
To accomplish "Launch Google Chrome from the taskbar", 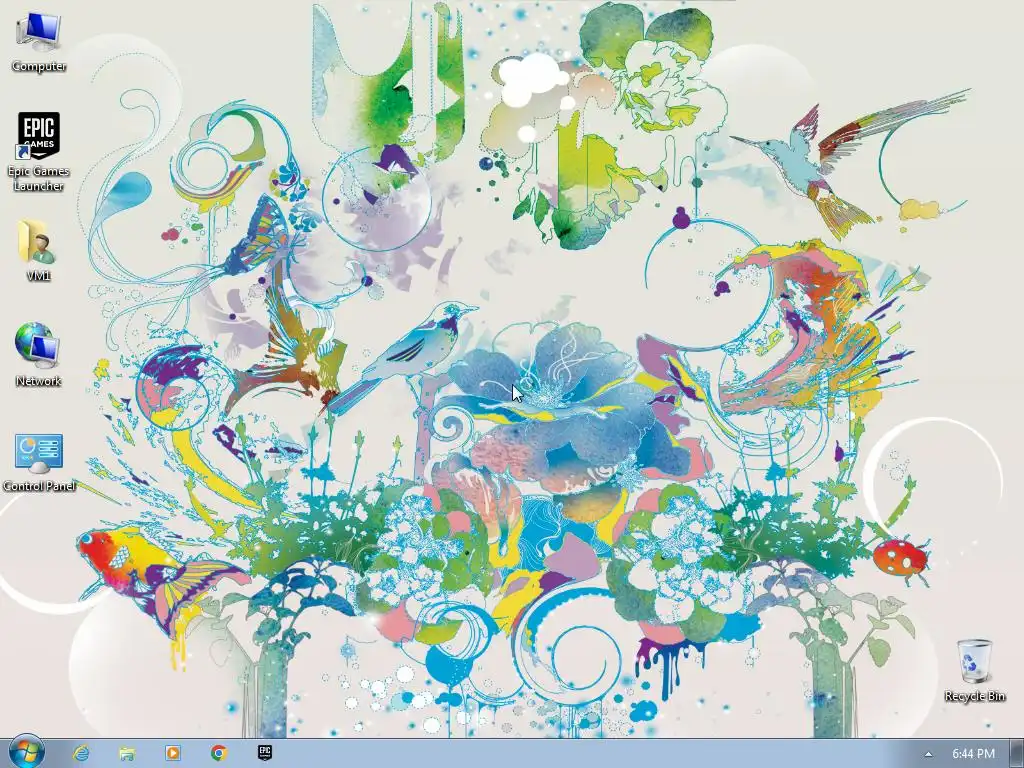I will [x=219, y=753].
